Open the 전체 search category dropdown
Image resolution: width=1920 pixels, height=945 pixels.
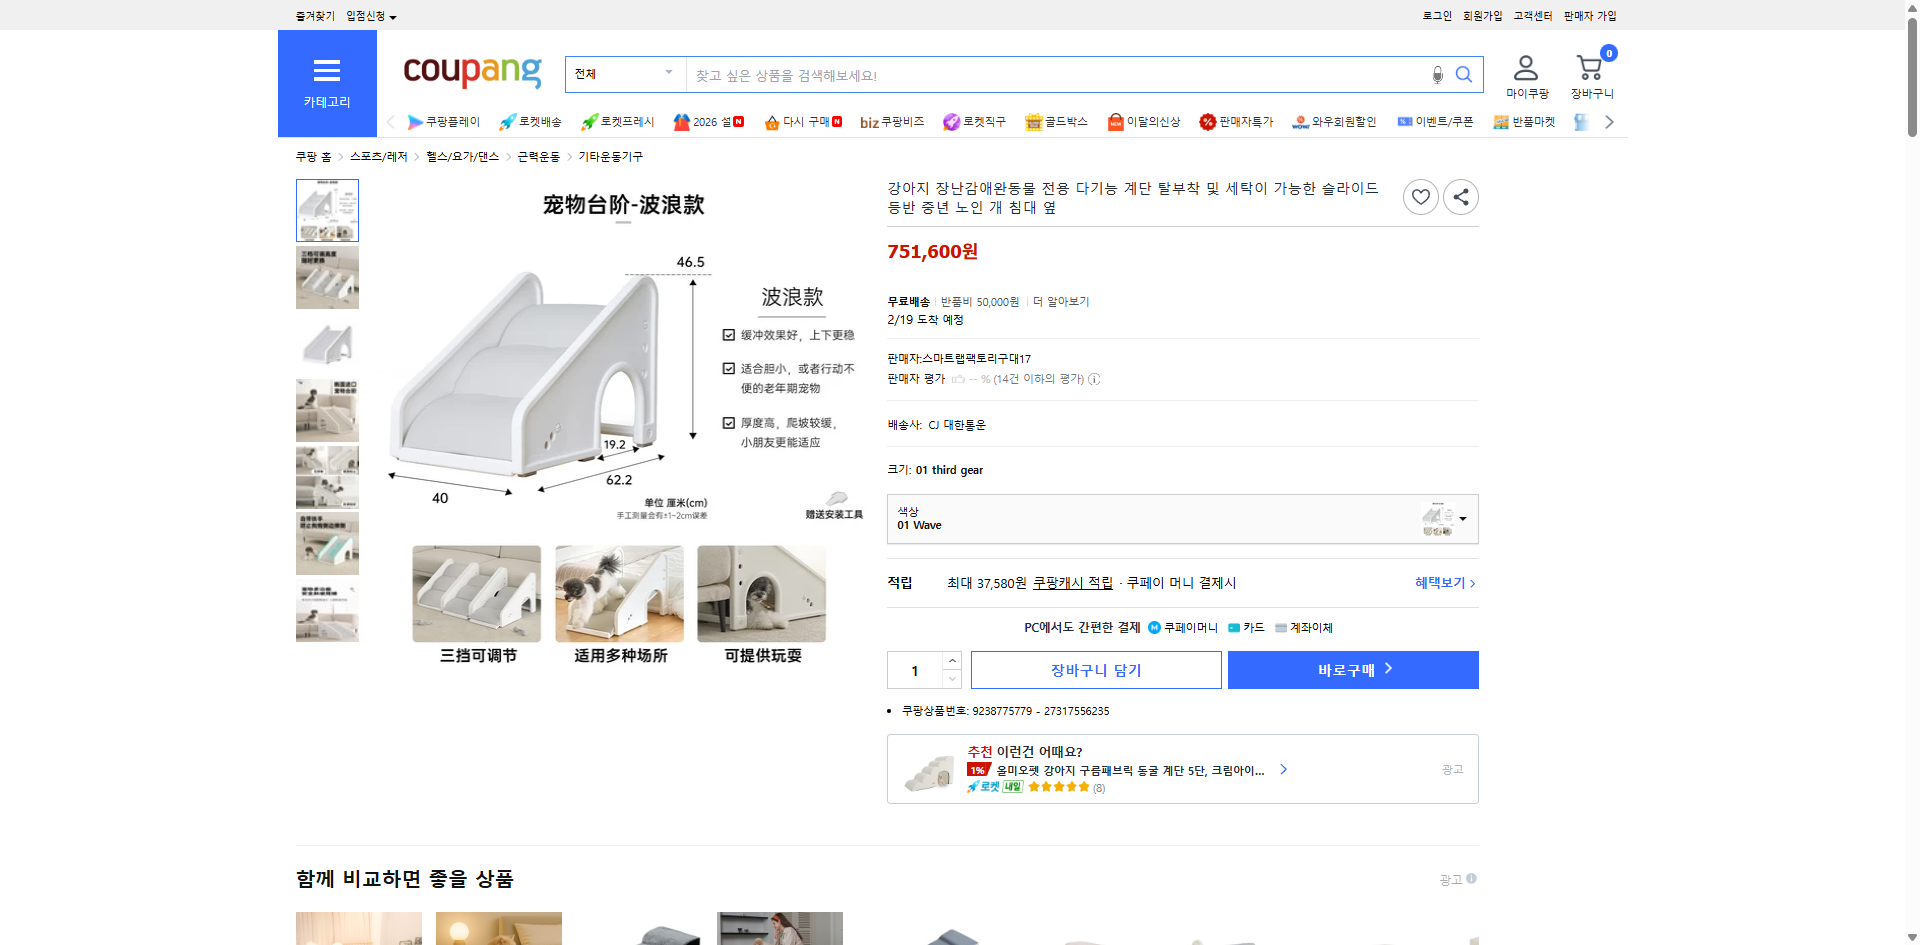pyautogui.click(x=624, y=74)
